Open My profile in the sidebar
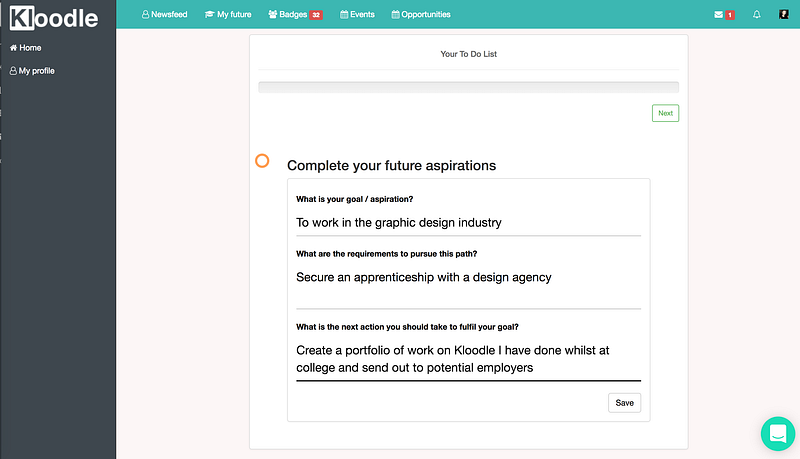 pyautogui.click(x=32, y=71)
